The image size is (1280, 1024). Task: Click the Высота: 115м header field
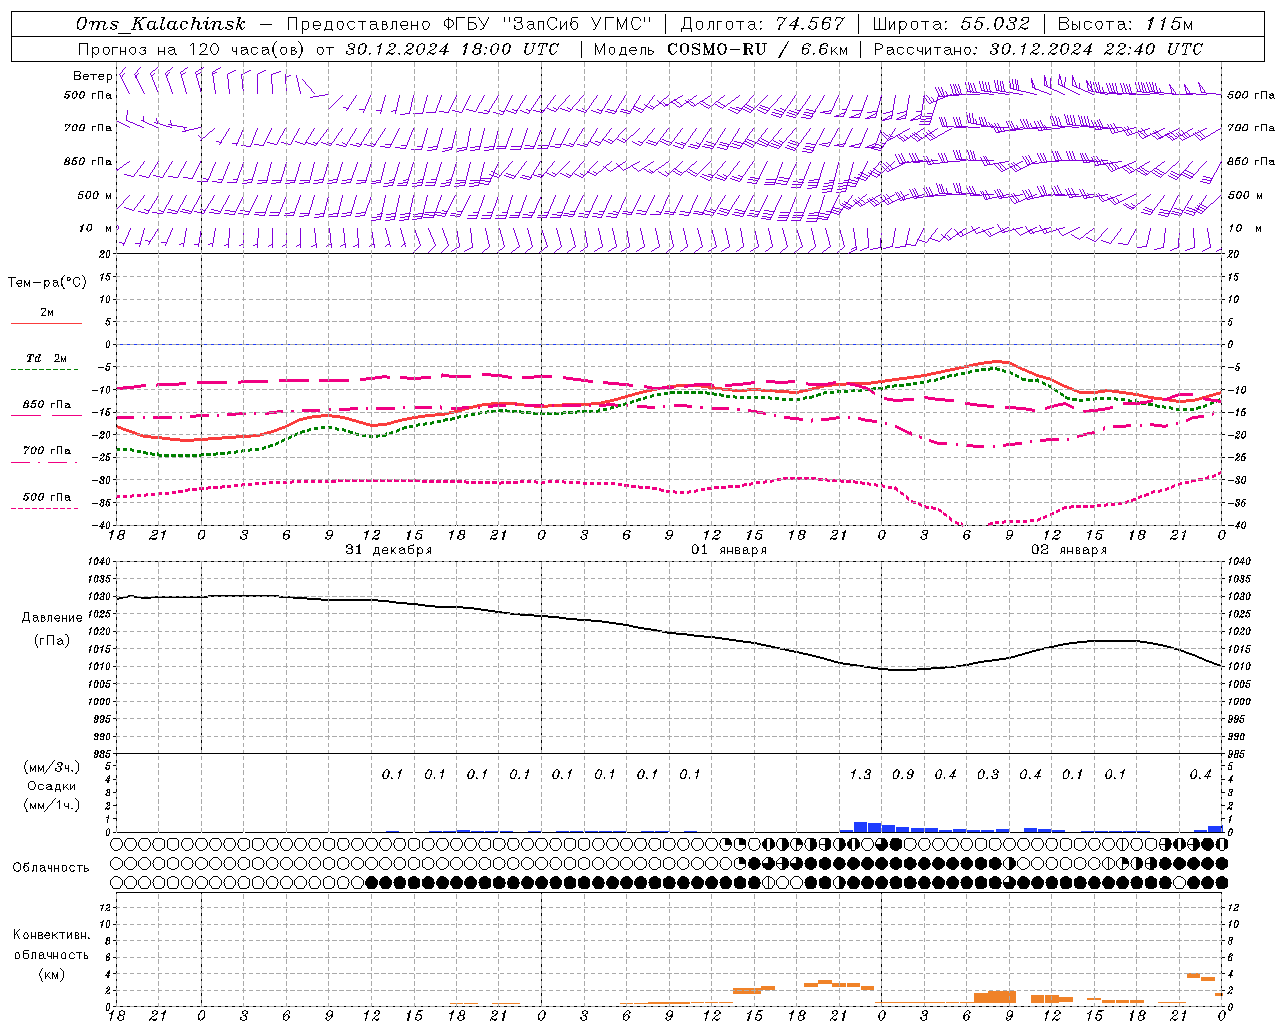click(1125, 24)
